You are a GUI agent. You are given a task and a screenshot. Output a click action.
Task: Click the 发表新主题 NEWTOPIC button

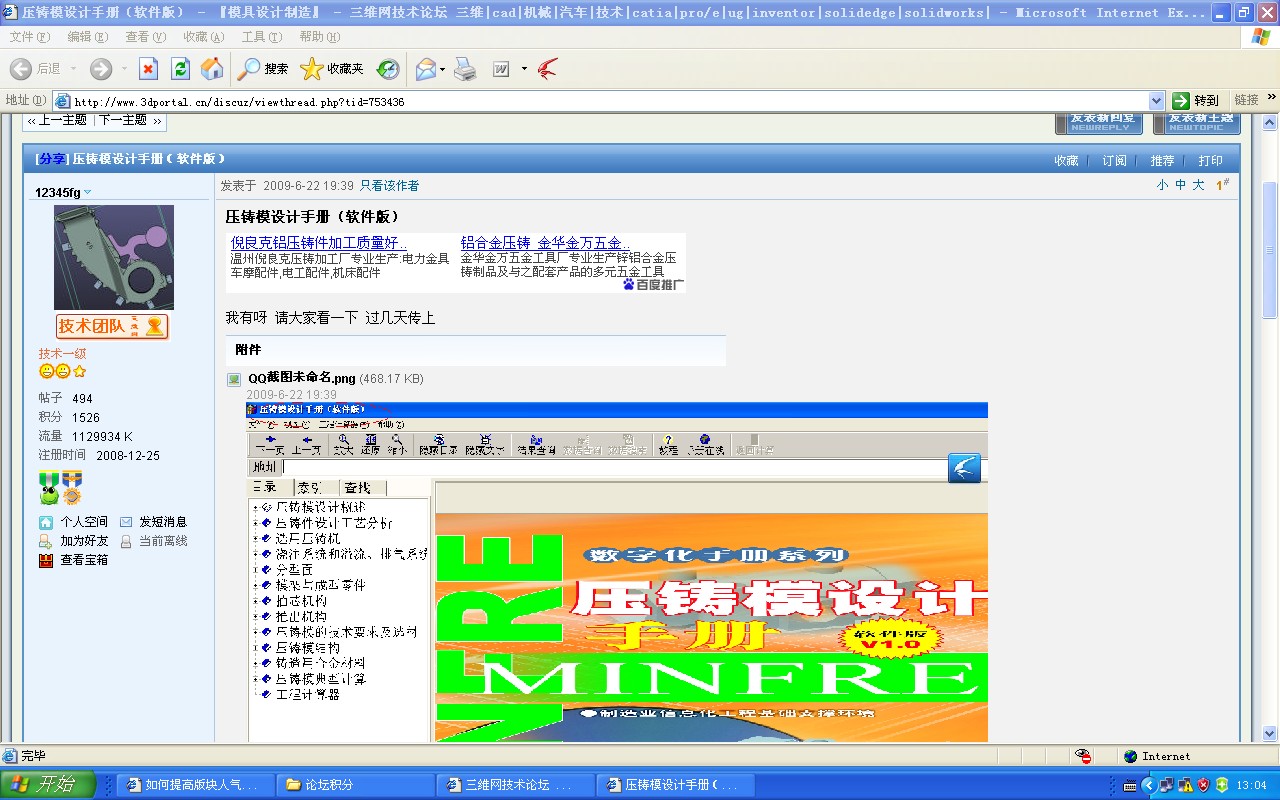[1197, 122]
